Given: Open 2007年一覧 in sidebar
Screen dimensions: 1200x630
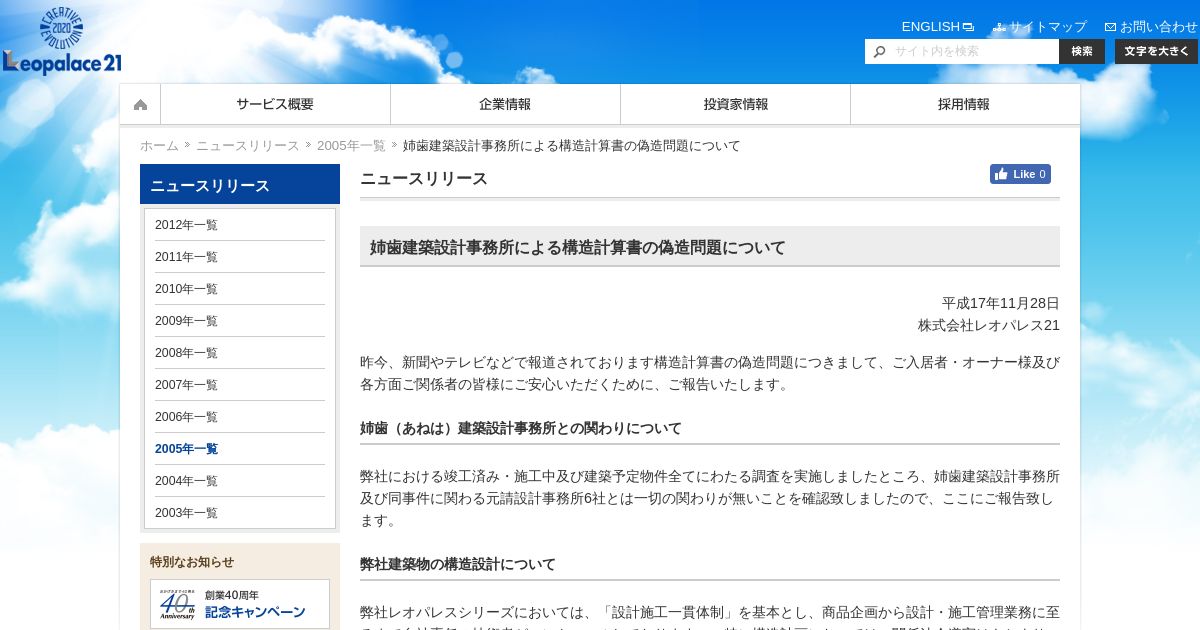Looking at the screenshot, I should (240, 385).
